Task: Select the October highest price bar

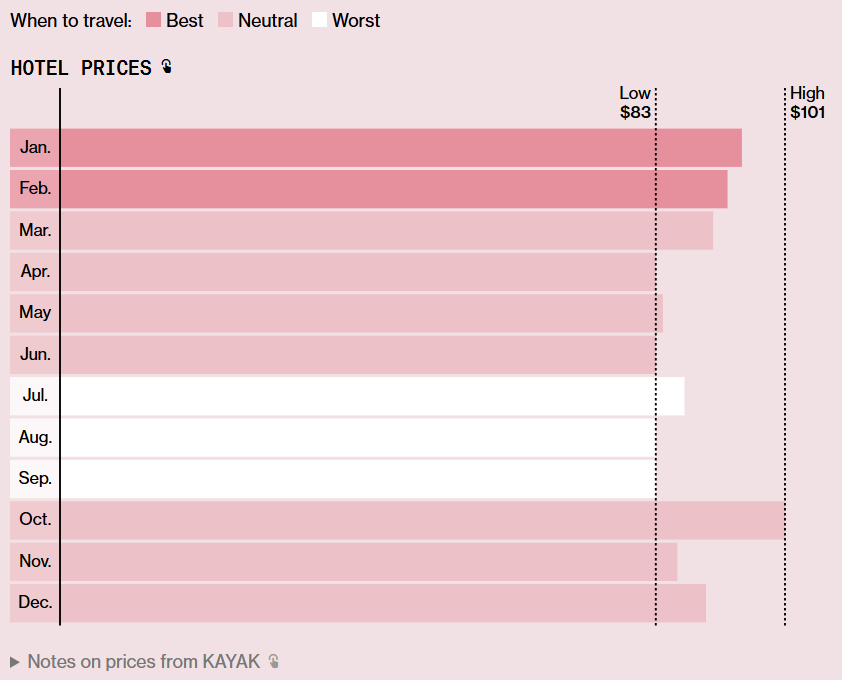Action: pos(422,520)
